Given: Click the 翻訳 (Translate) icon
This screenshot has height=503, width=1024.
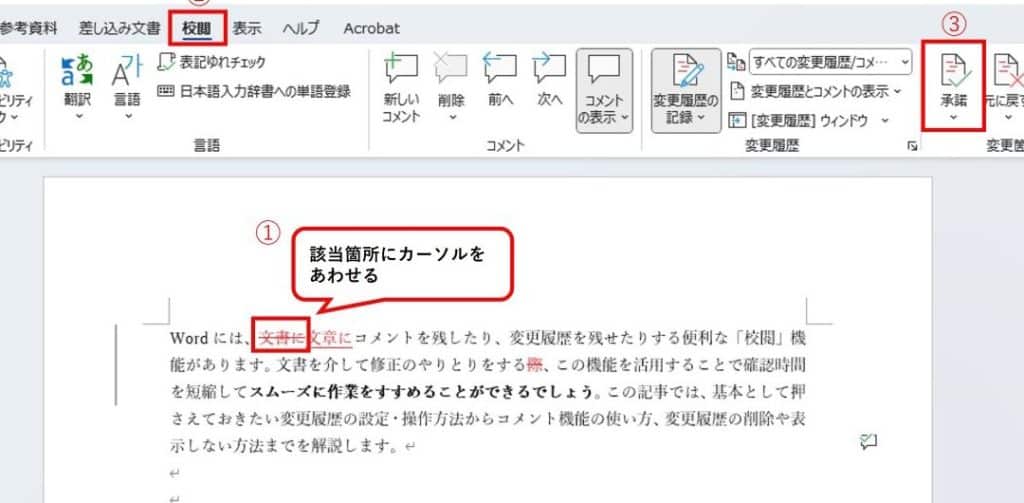Looking at the screenshot, I should tap(77, 72).
